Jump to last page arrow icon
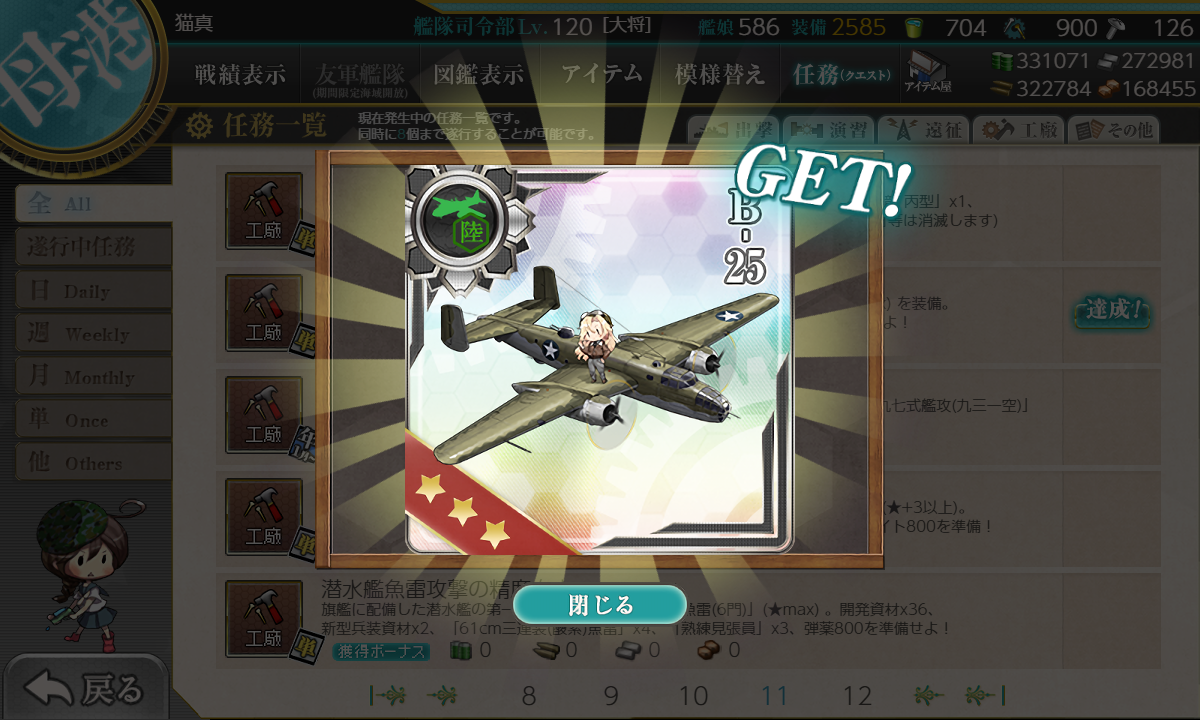 click(985, 695)
